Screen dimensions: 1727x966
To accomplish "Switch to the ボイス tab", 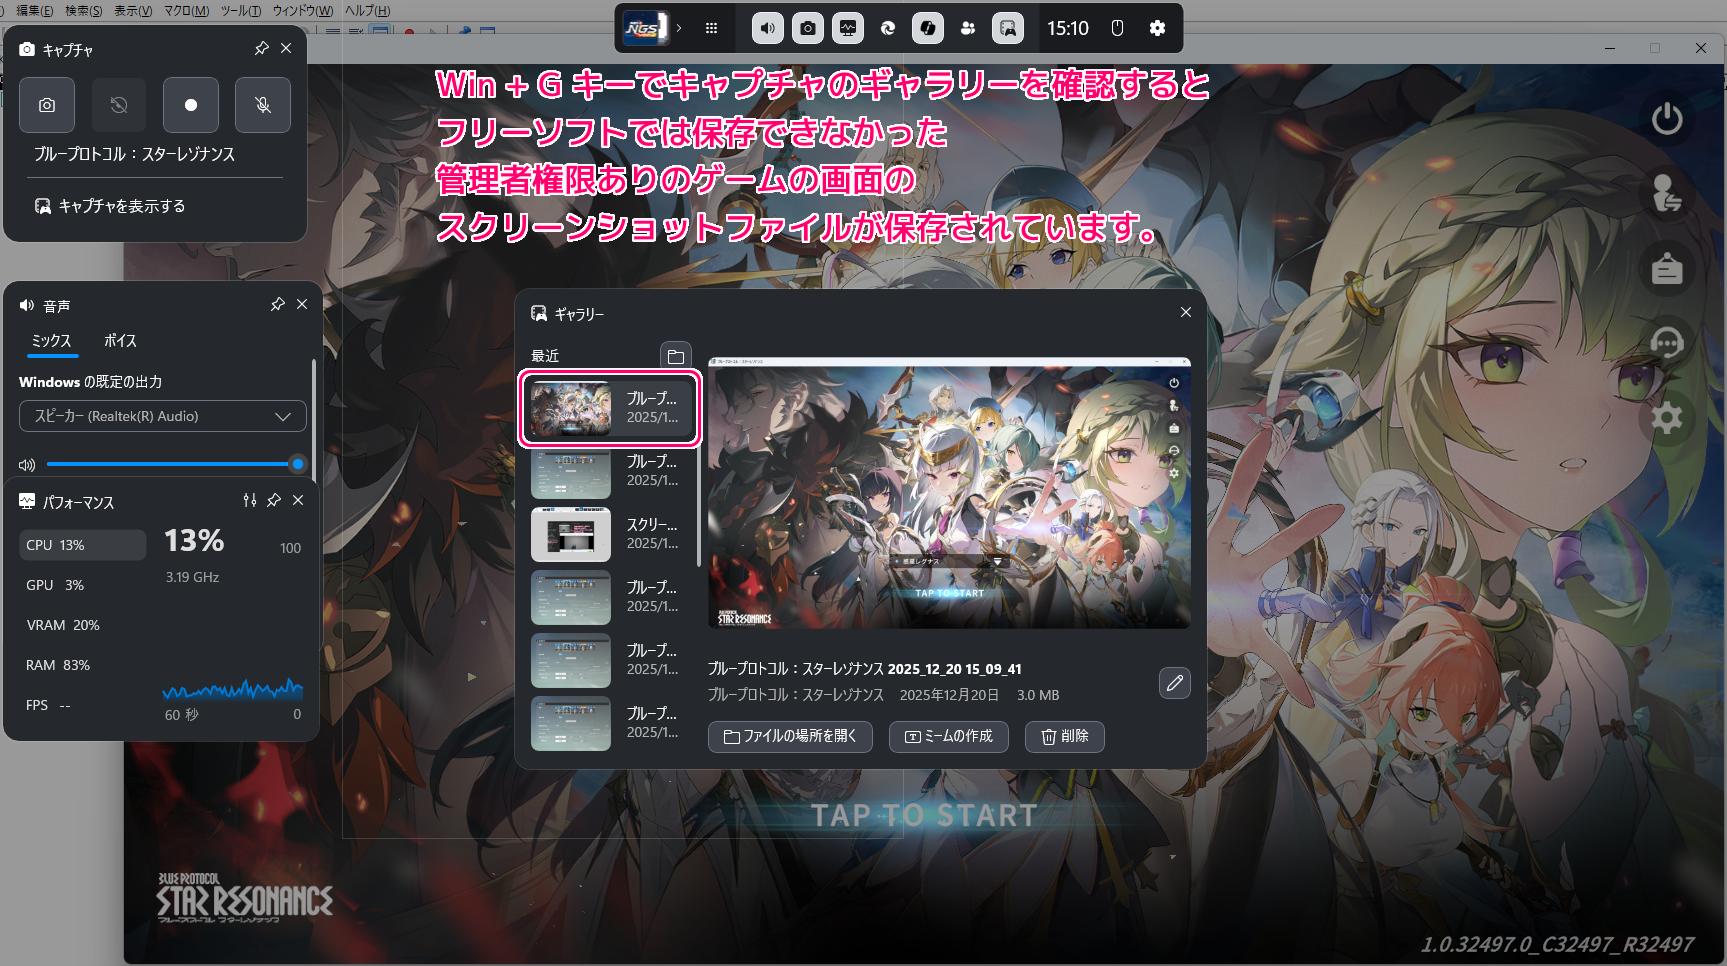I will click(120, 341).
